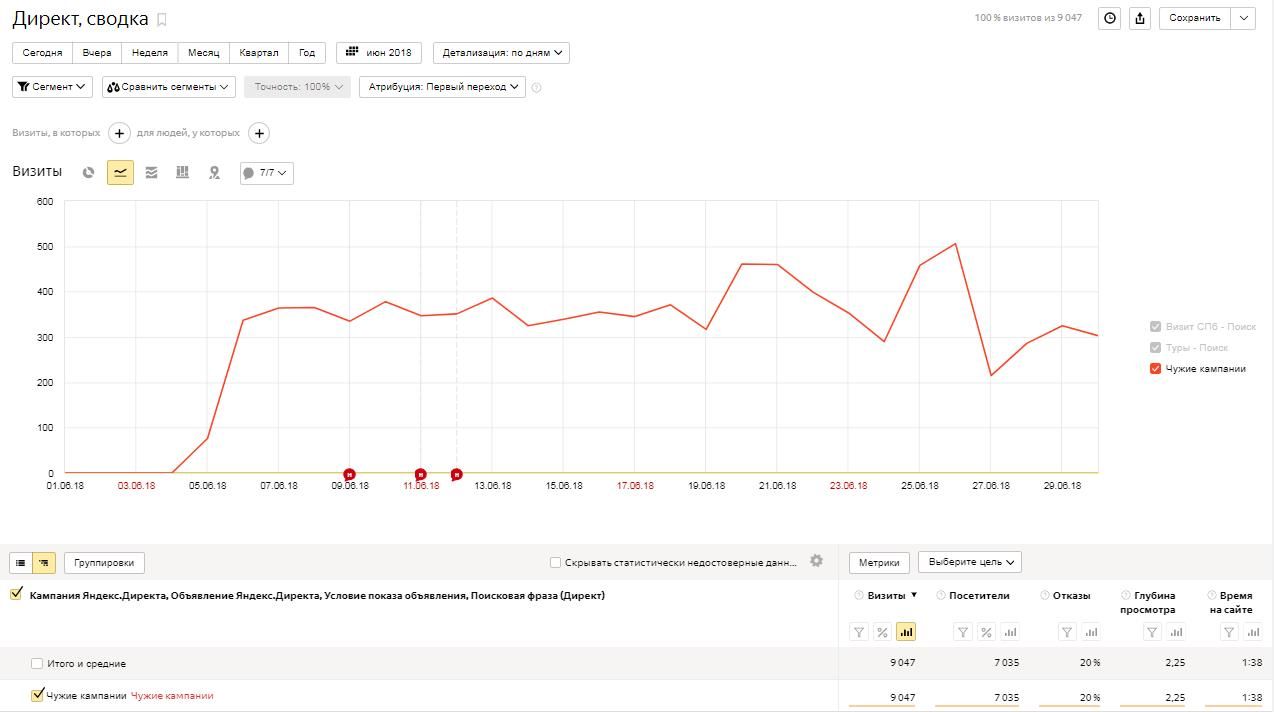Expand the Атрибуция: Первый переход dropdown
Viewport: 1274px width, 712px height.
coord(442,87)
